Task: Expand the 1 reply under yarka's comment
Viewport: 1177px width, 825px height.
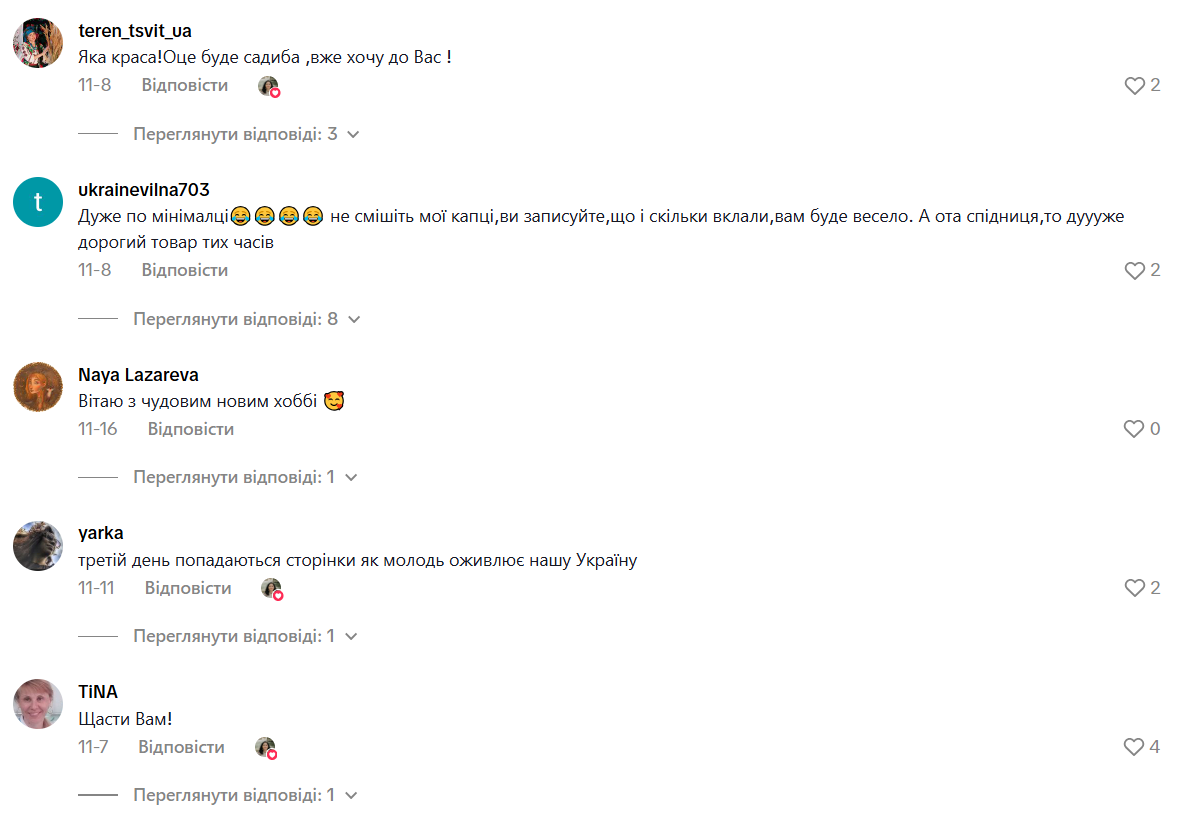Action: tap(245, 637)
